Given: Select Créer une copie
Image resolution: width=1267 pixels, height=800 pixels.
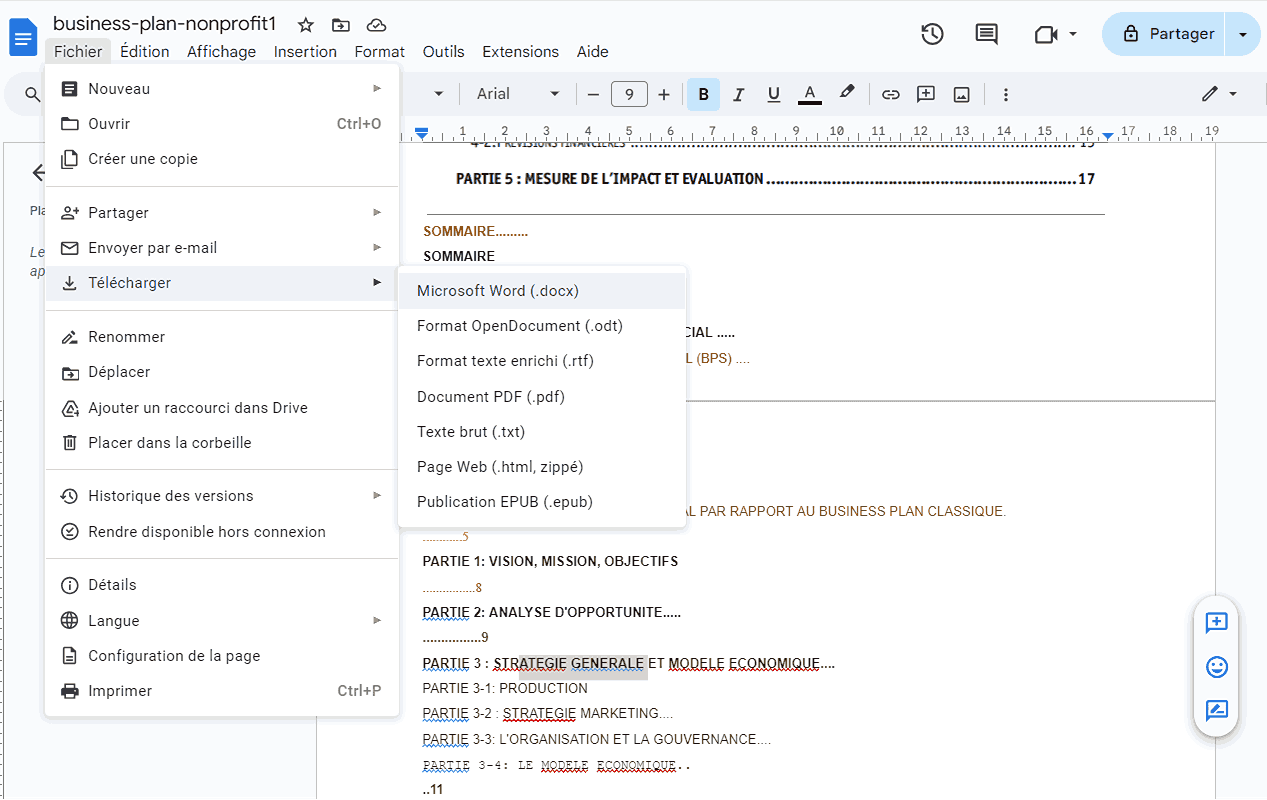Looking at the screenshot, I should 222,159.
